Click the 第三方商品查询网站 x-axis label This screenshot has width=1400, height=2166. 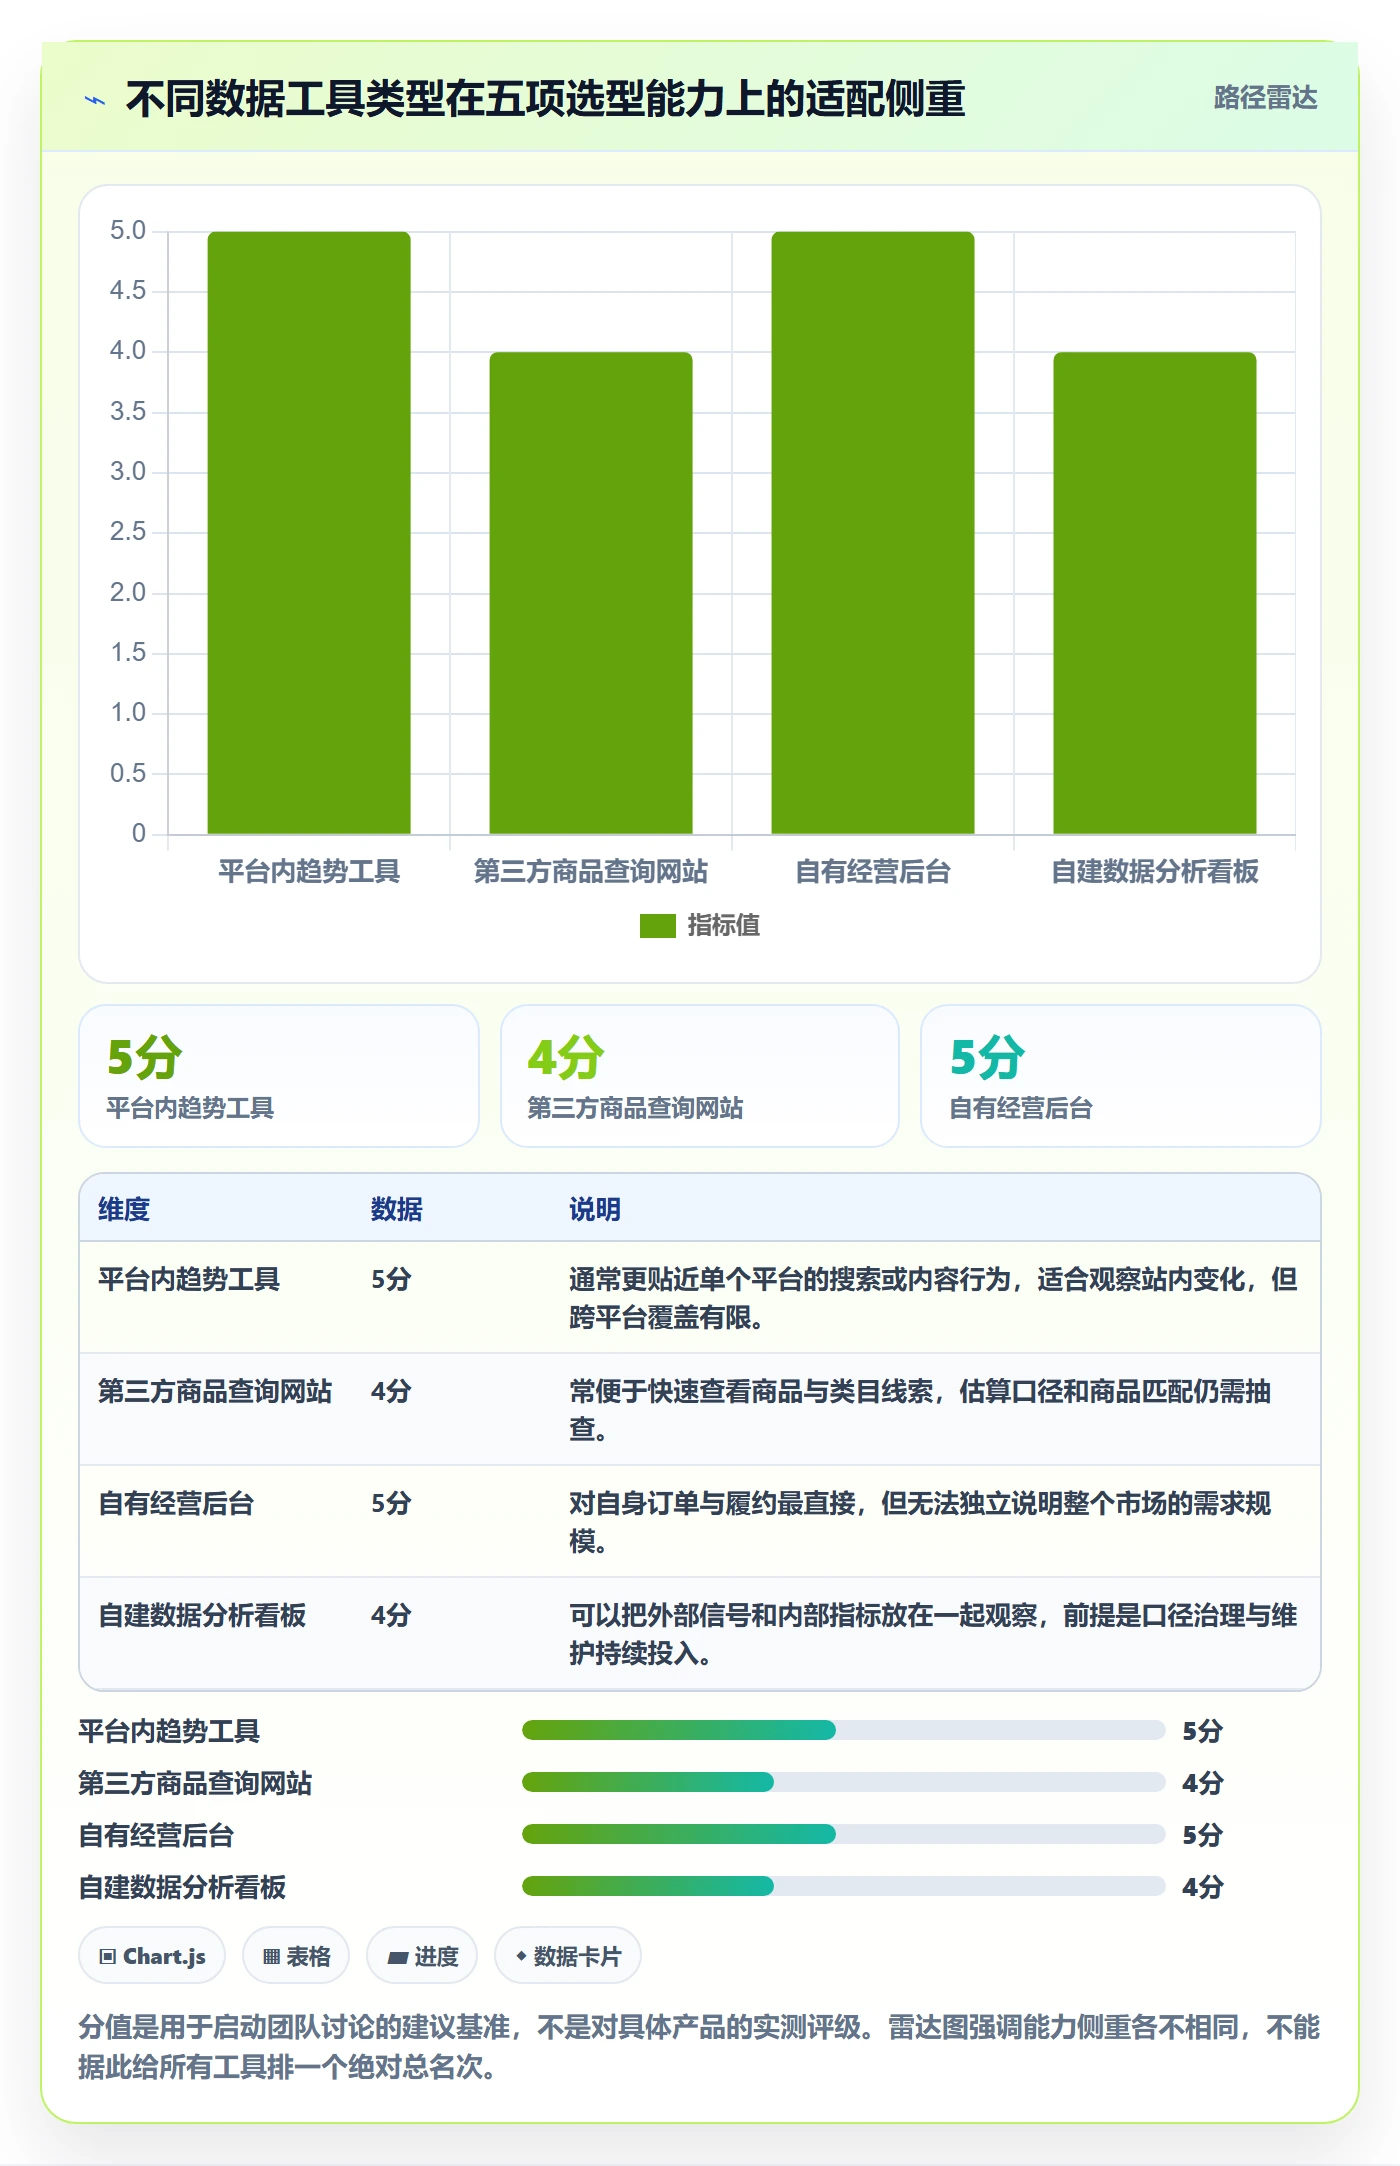(x=591, y=871)
